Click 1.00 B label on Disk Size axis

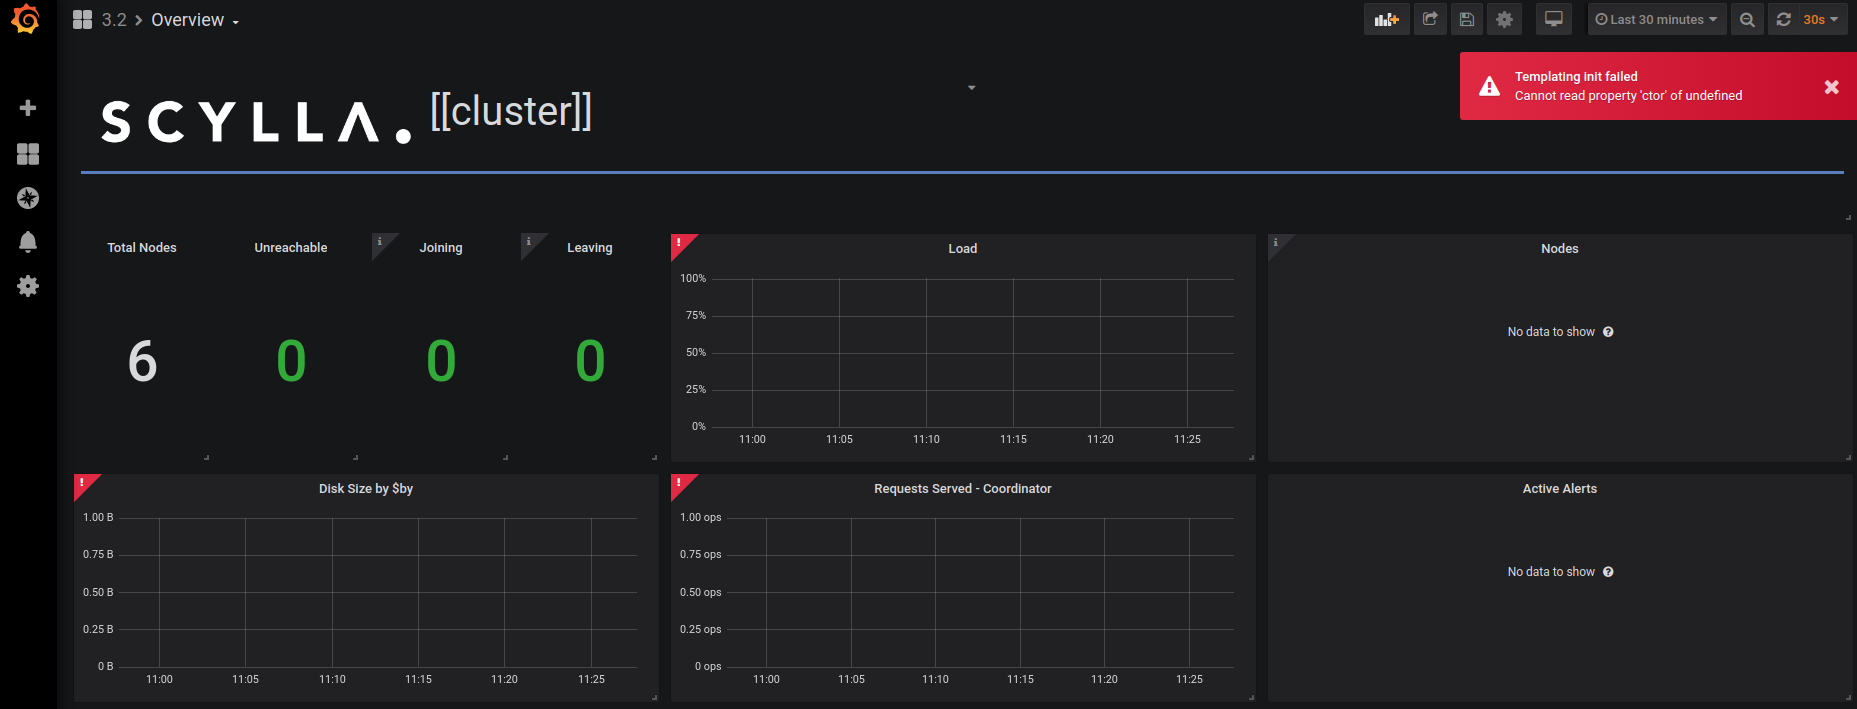pyautogui.click(x=98, y=517)
